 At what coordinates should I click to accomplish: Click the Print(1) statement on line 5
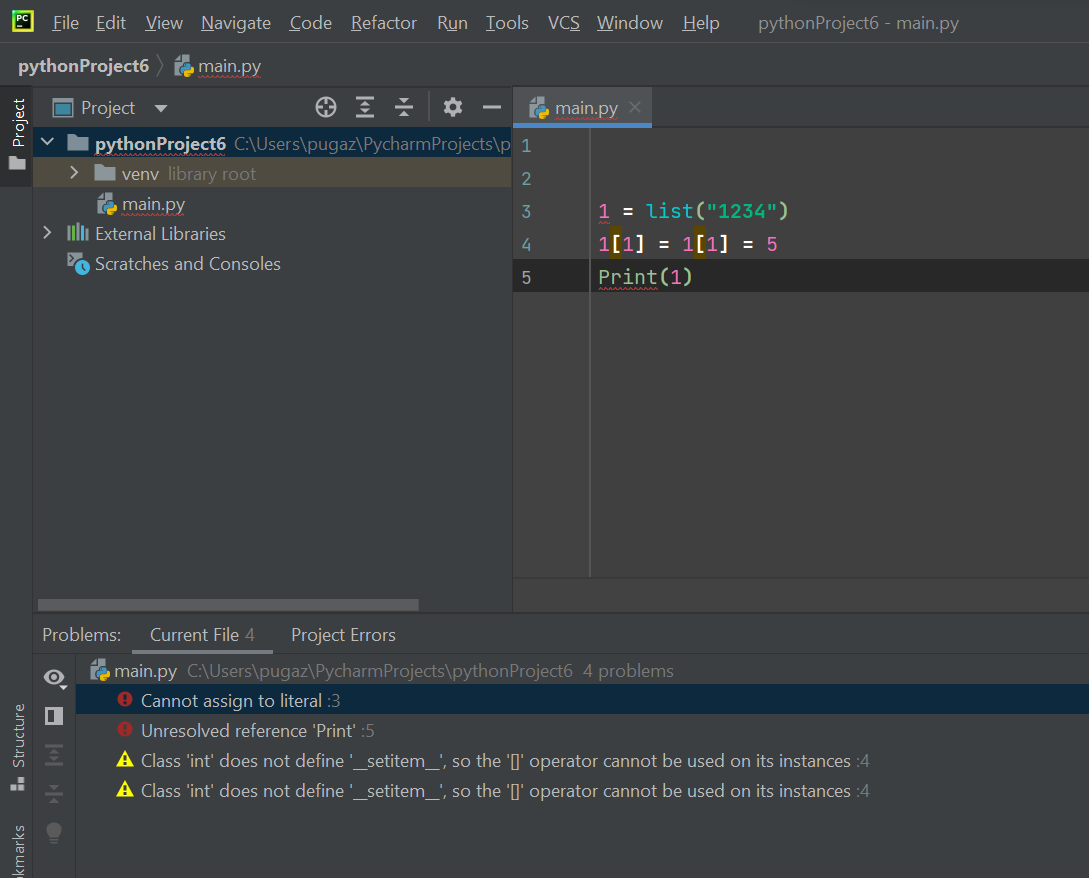pyautogui.click(x=645, y=277)
